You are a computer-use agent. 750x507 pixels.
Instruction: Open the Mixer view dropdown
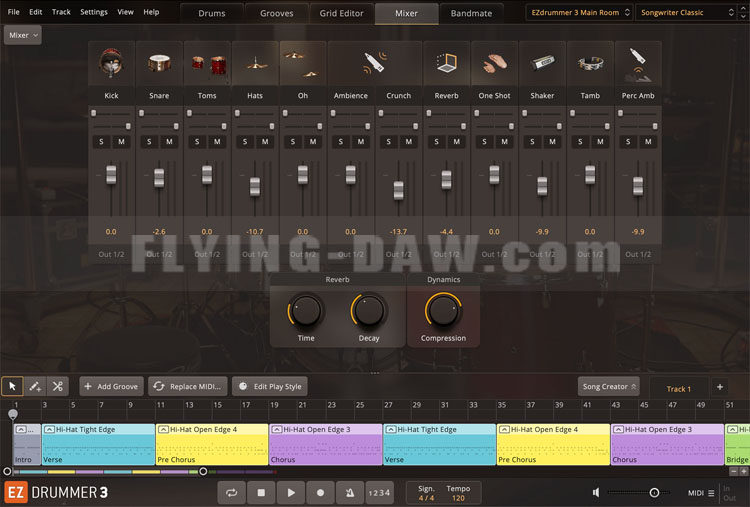tap(22, 35)
